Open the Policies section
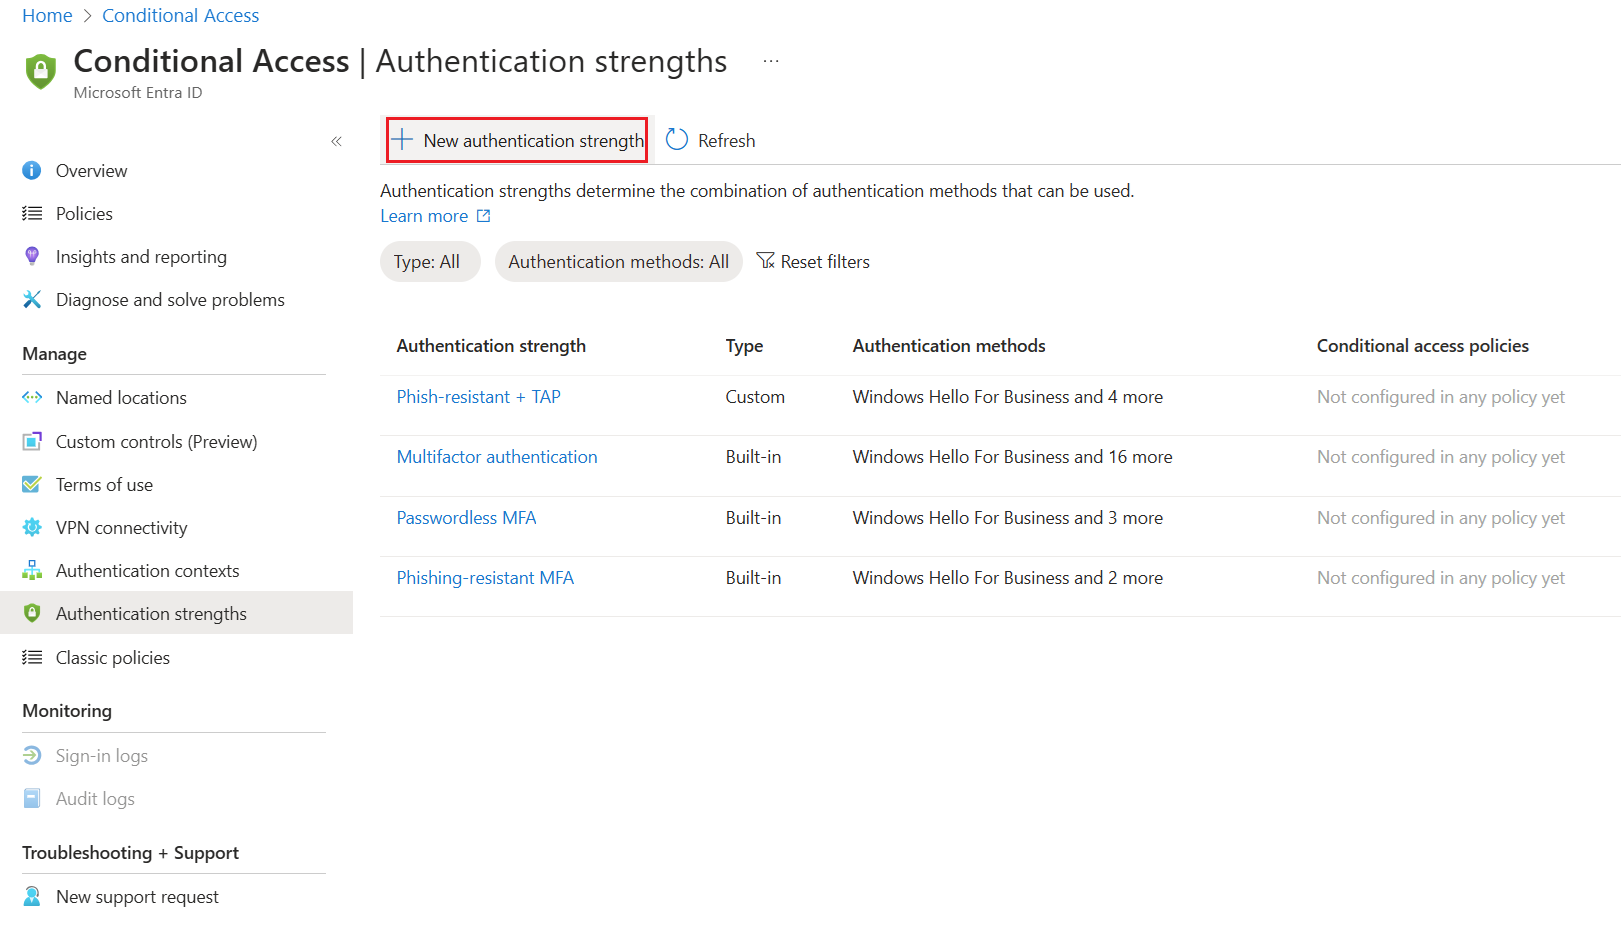 [83, 213]
